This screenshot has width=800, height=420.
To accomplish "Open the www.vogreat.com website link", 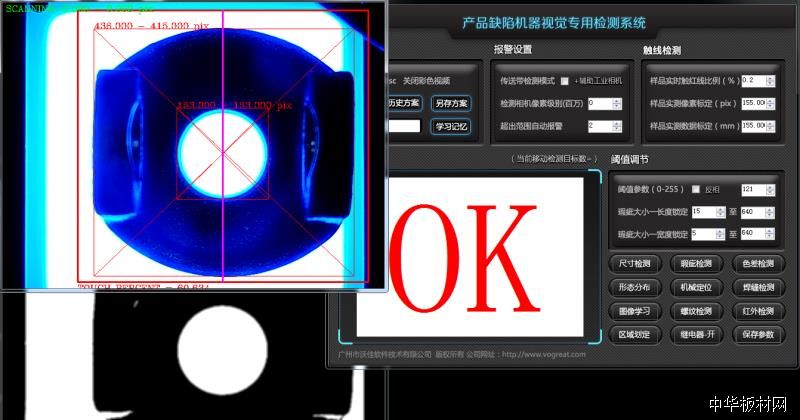I will click(x=544, y=354).
